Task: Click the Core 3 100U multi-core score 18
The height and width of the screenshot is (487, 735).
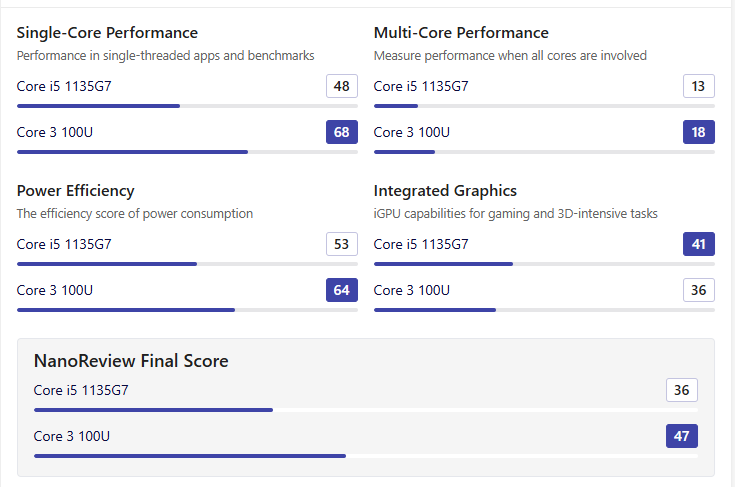Action: point(698,132)
